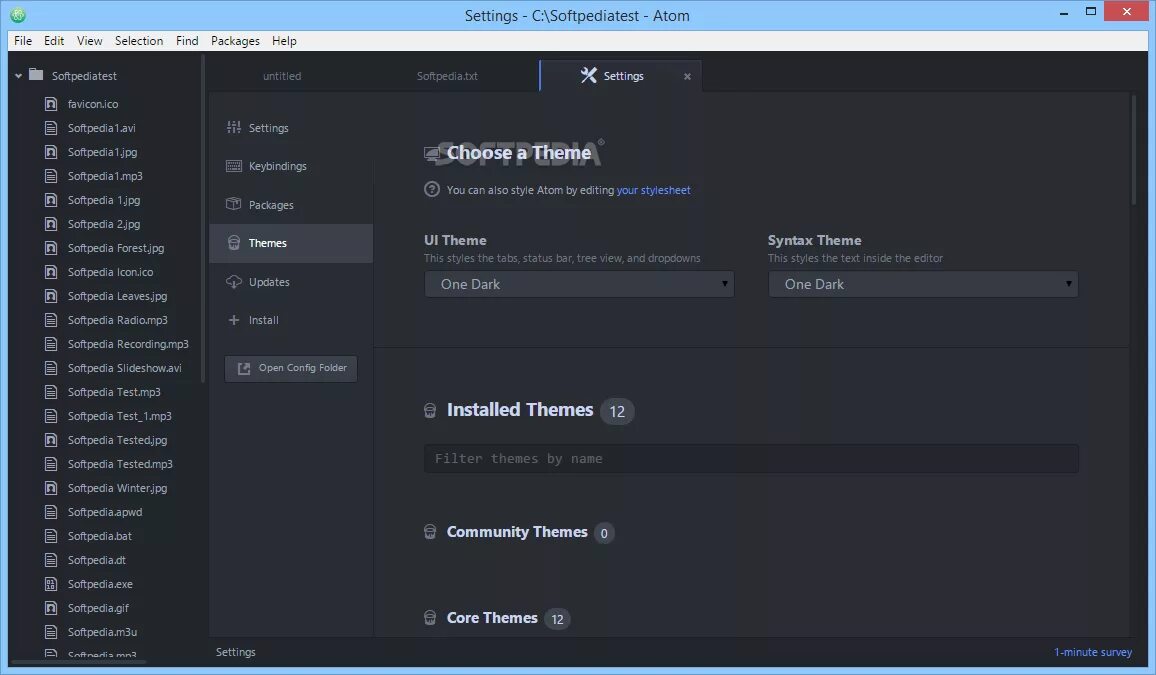The height and width of the screenshot is (675, 1156).
Task: Click the Softpedia1.avi file icon
Action: (51, 128)
